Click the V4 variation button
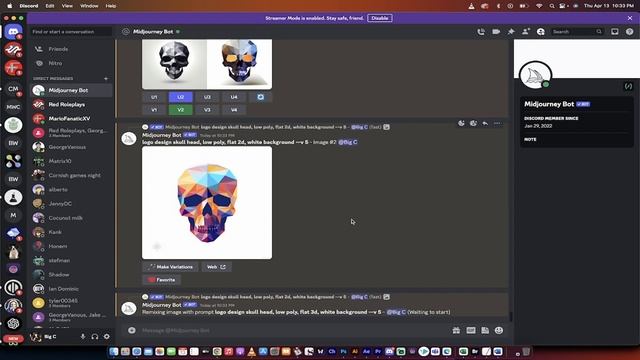Viewport: 640px width, 360px height. coord(233,110)
